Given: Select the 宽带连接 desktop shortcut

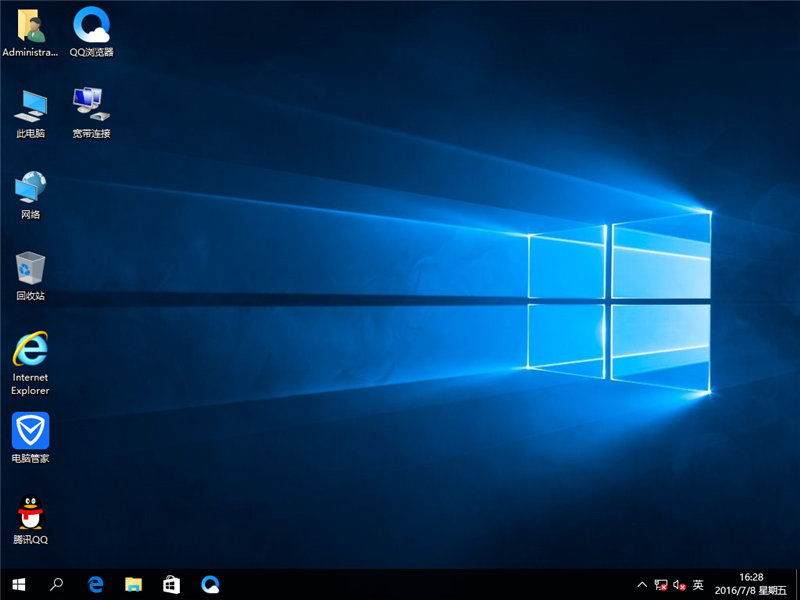Looking at the screenshot, I should point(91,112).
